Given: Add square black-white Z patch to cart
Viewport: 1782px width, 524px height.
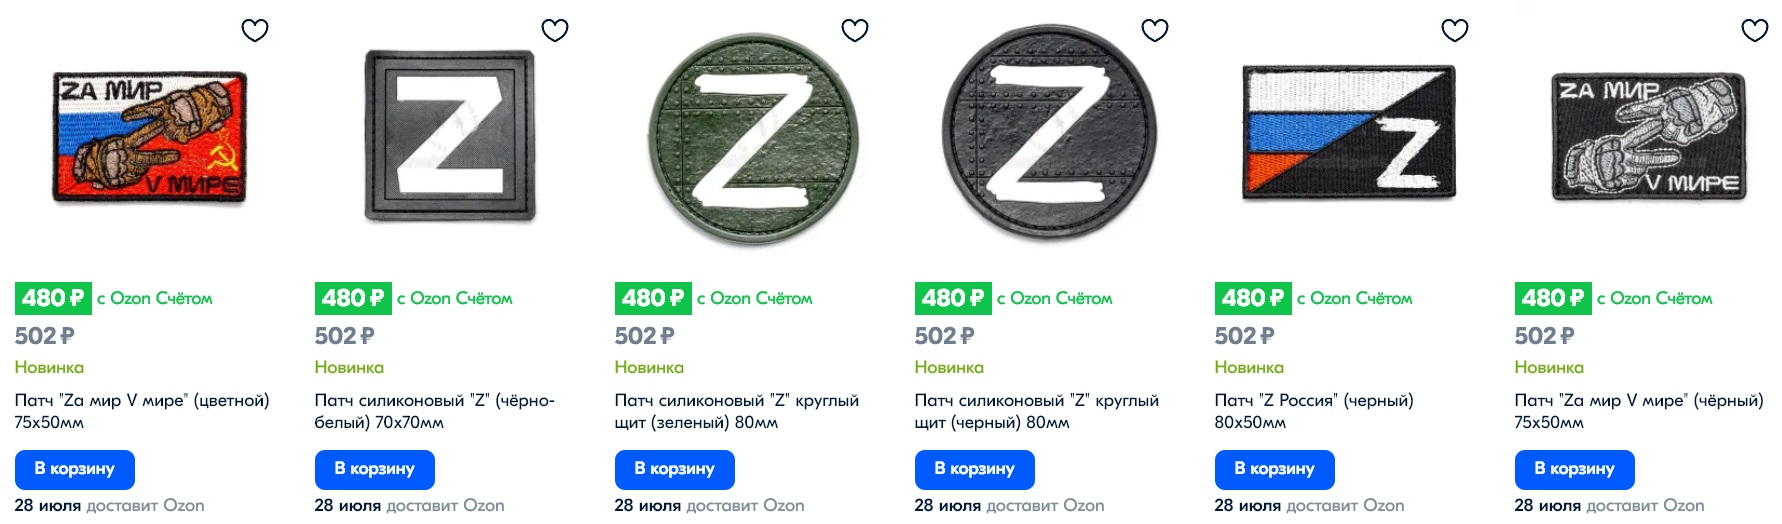Looking at the screenshot, I should [375, 469].
